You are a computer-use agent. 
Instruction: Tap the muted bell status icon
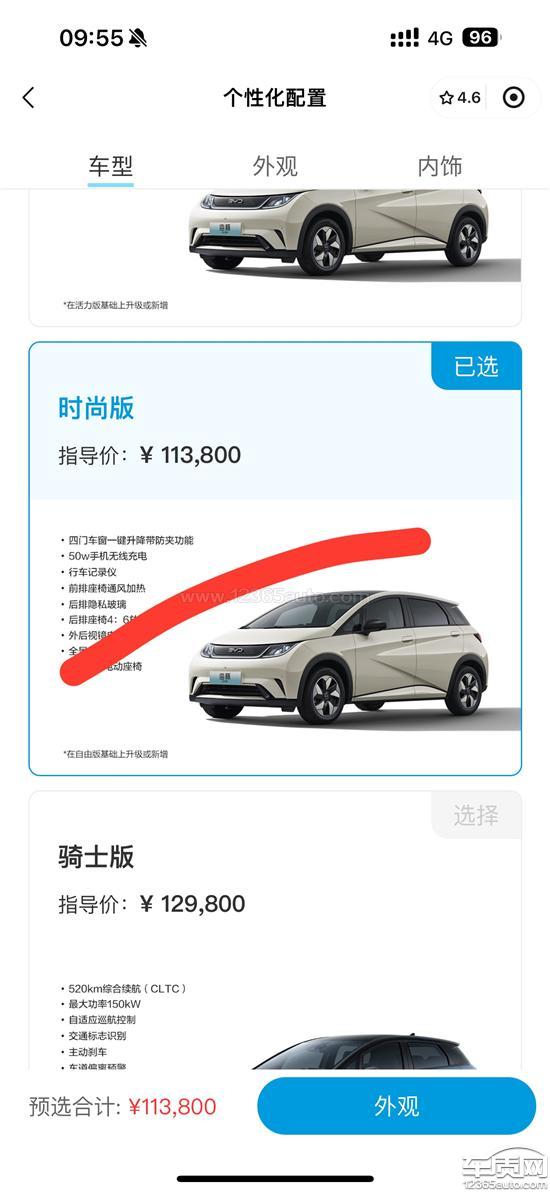pyautogui.click(x=138, y=37)
